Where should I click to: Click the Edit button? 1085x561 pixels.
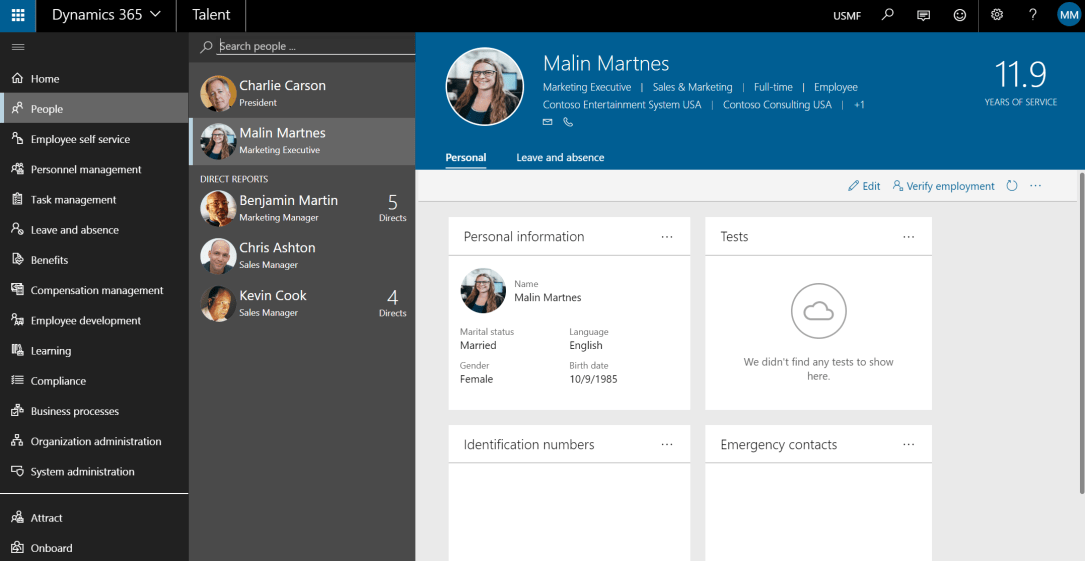tap(864, 186)
